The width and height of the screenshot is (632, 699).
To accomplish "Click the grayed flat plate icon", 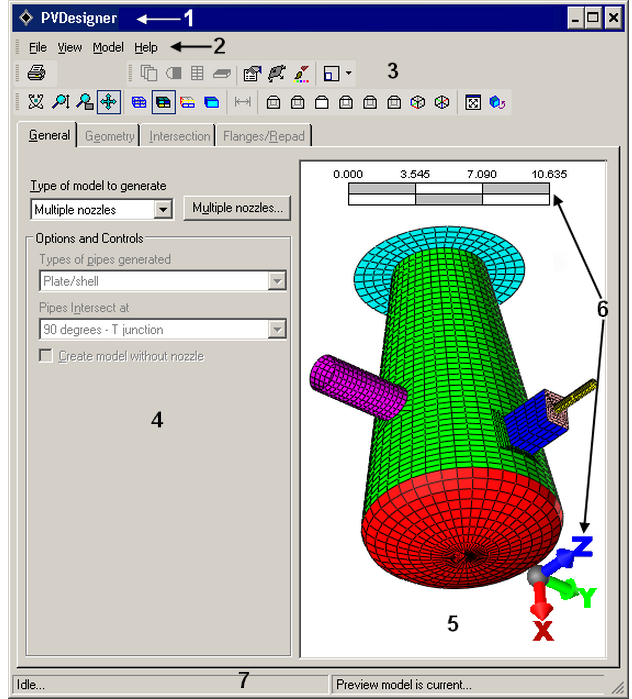I will tap(222, 73).
